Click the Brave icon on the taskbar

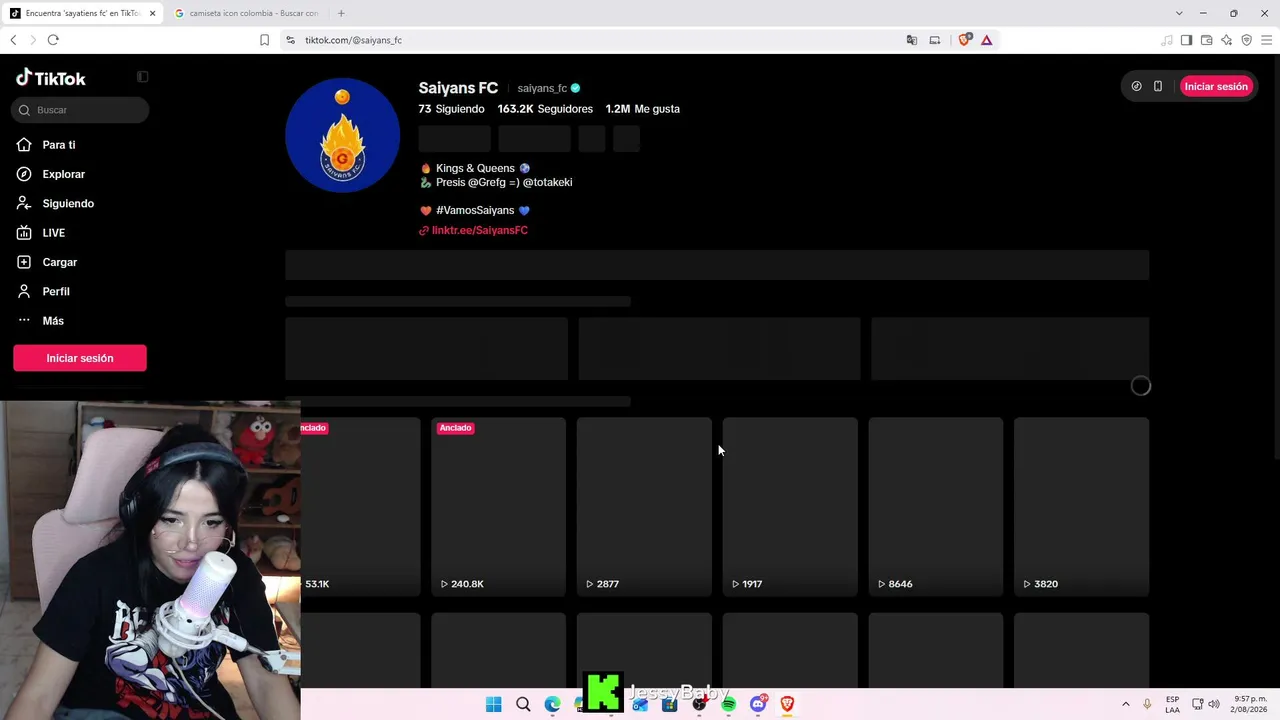click(787, 705)
